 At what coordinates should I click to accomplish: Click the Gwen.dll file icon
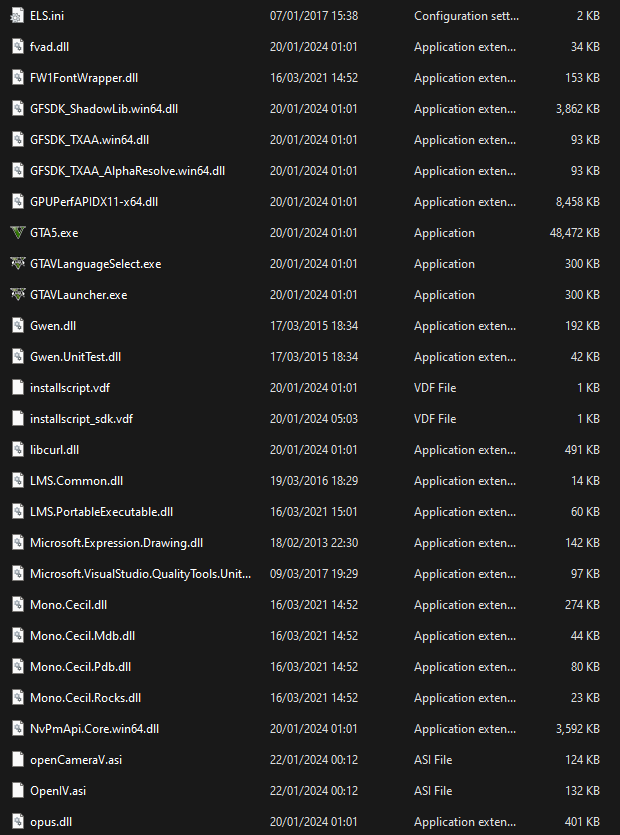(17, 326)
